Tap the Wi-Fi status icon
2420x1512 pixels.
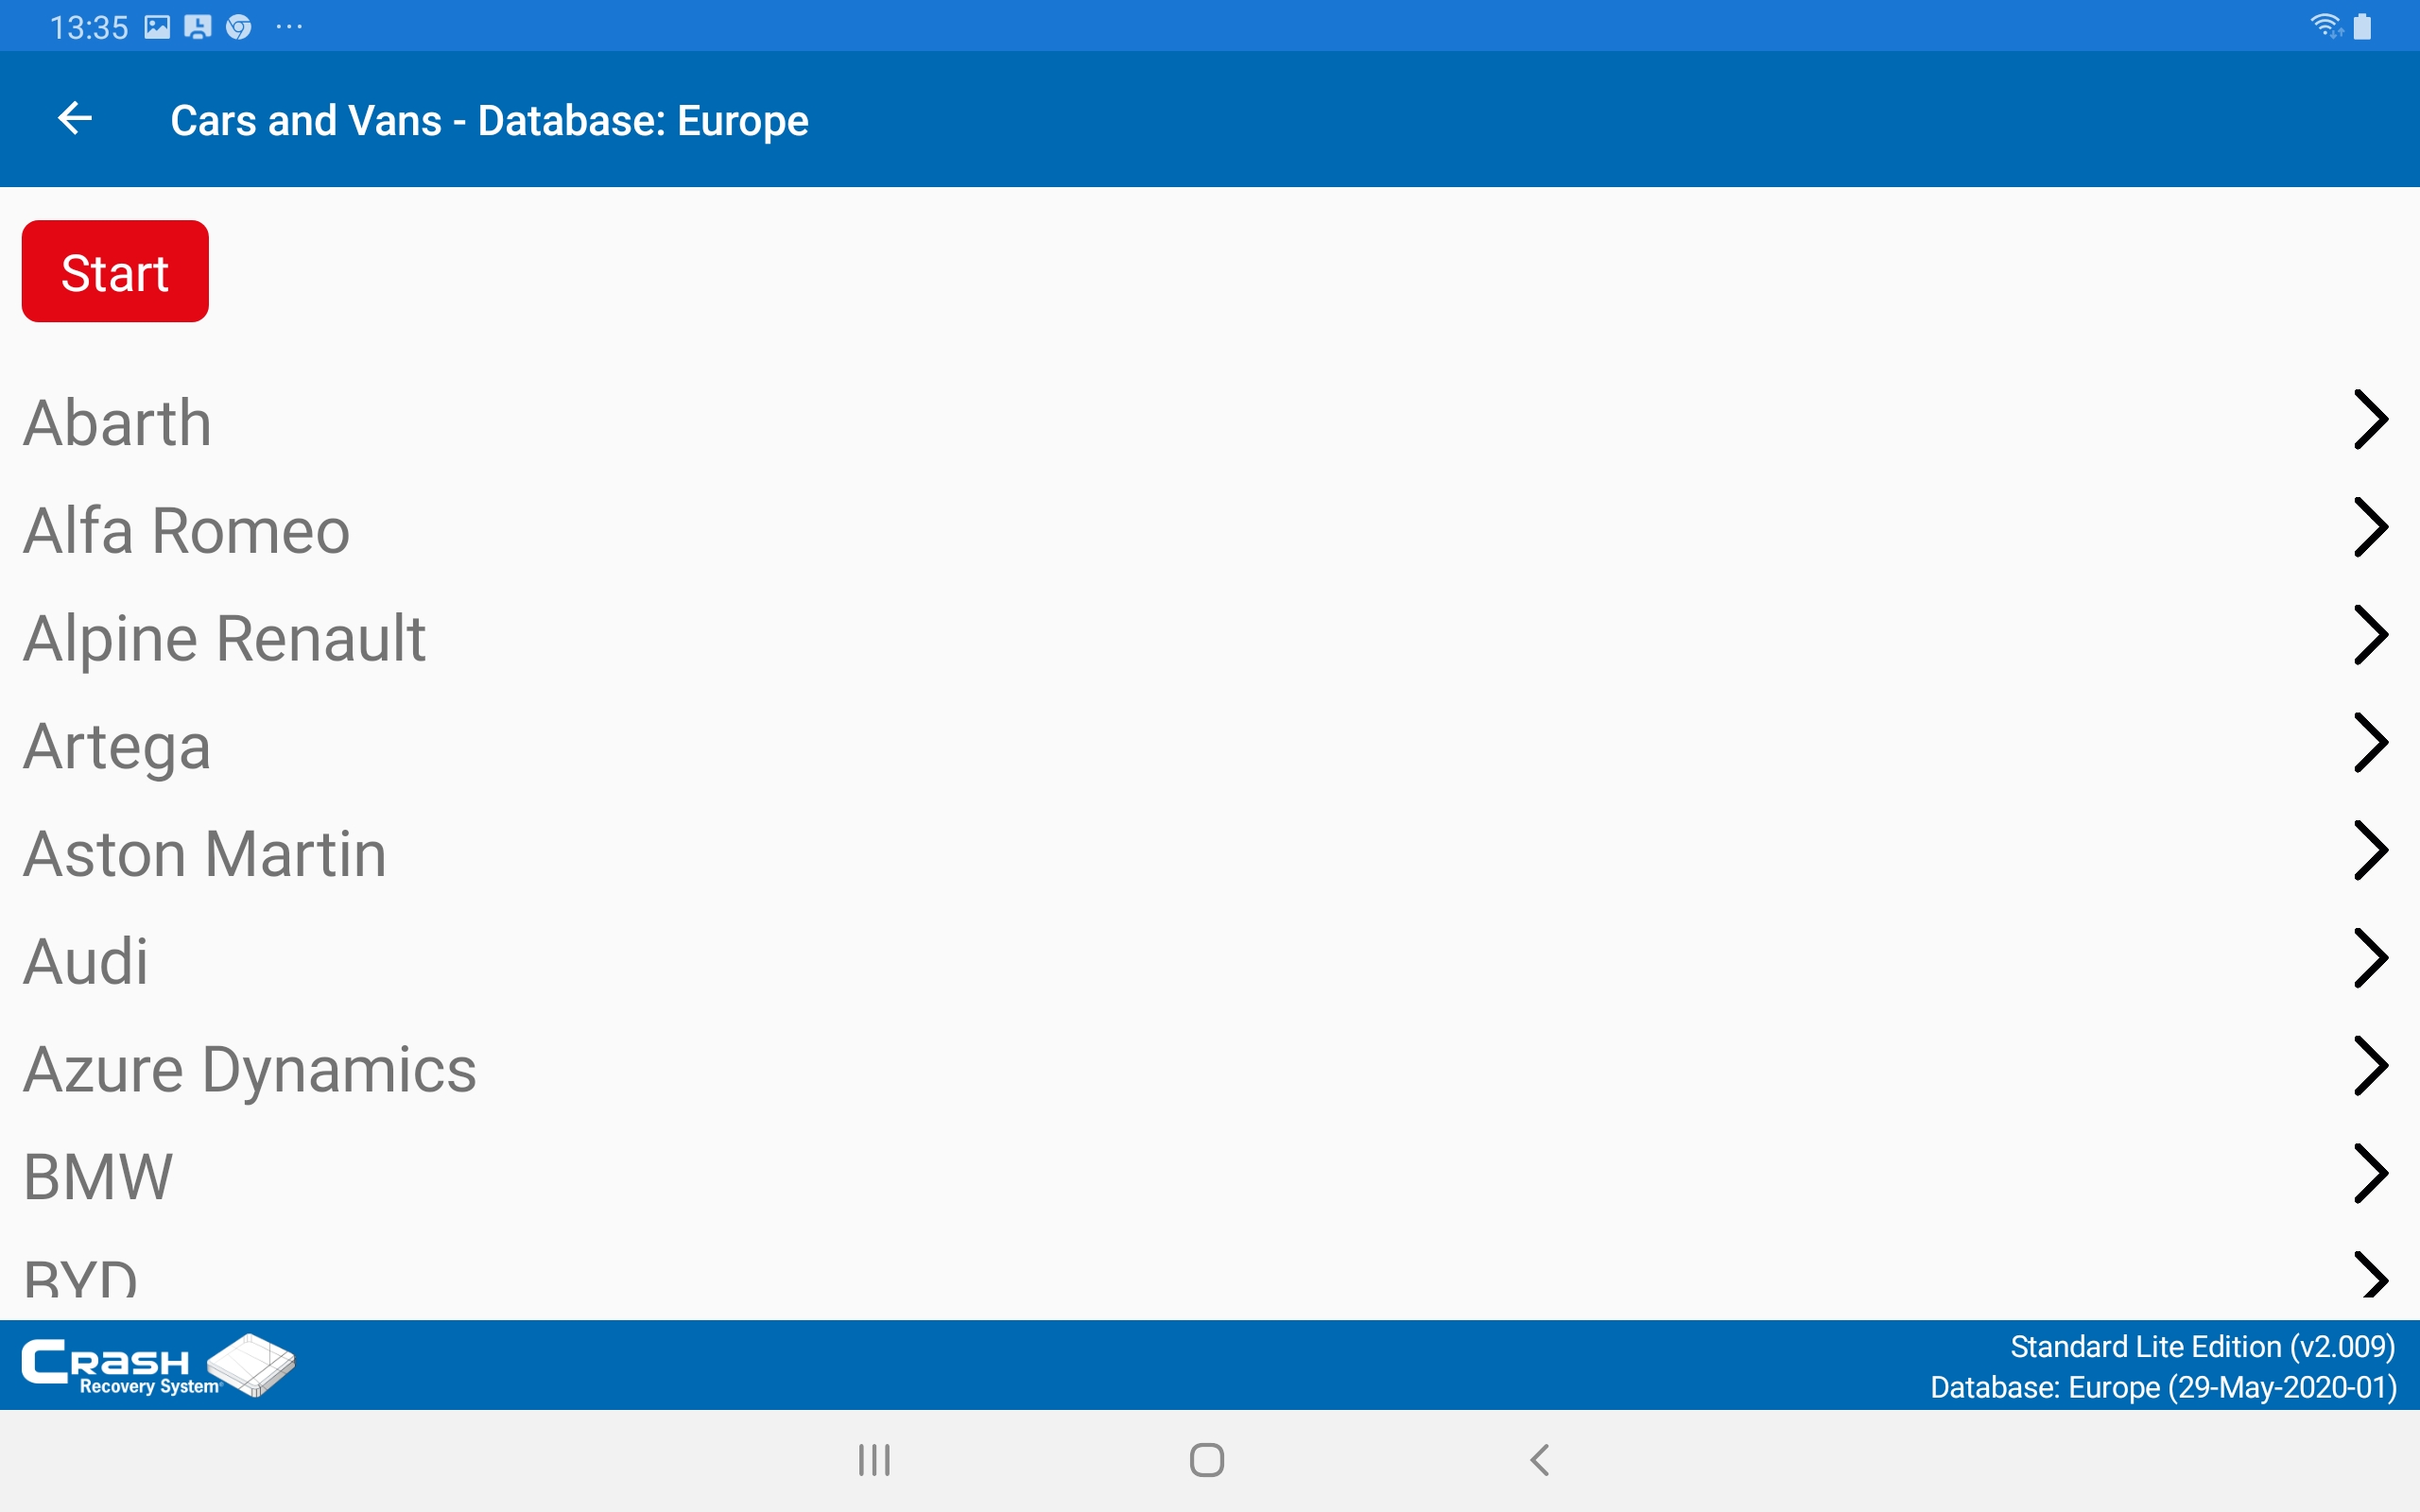tap(2327, 26)
